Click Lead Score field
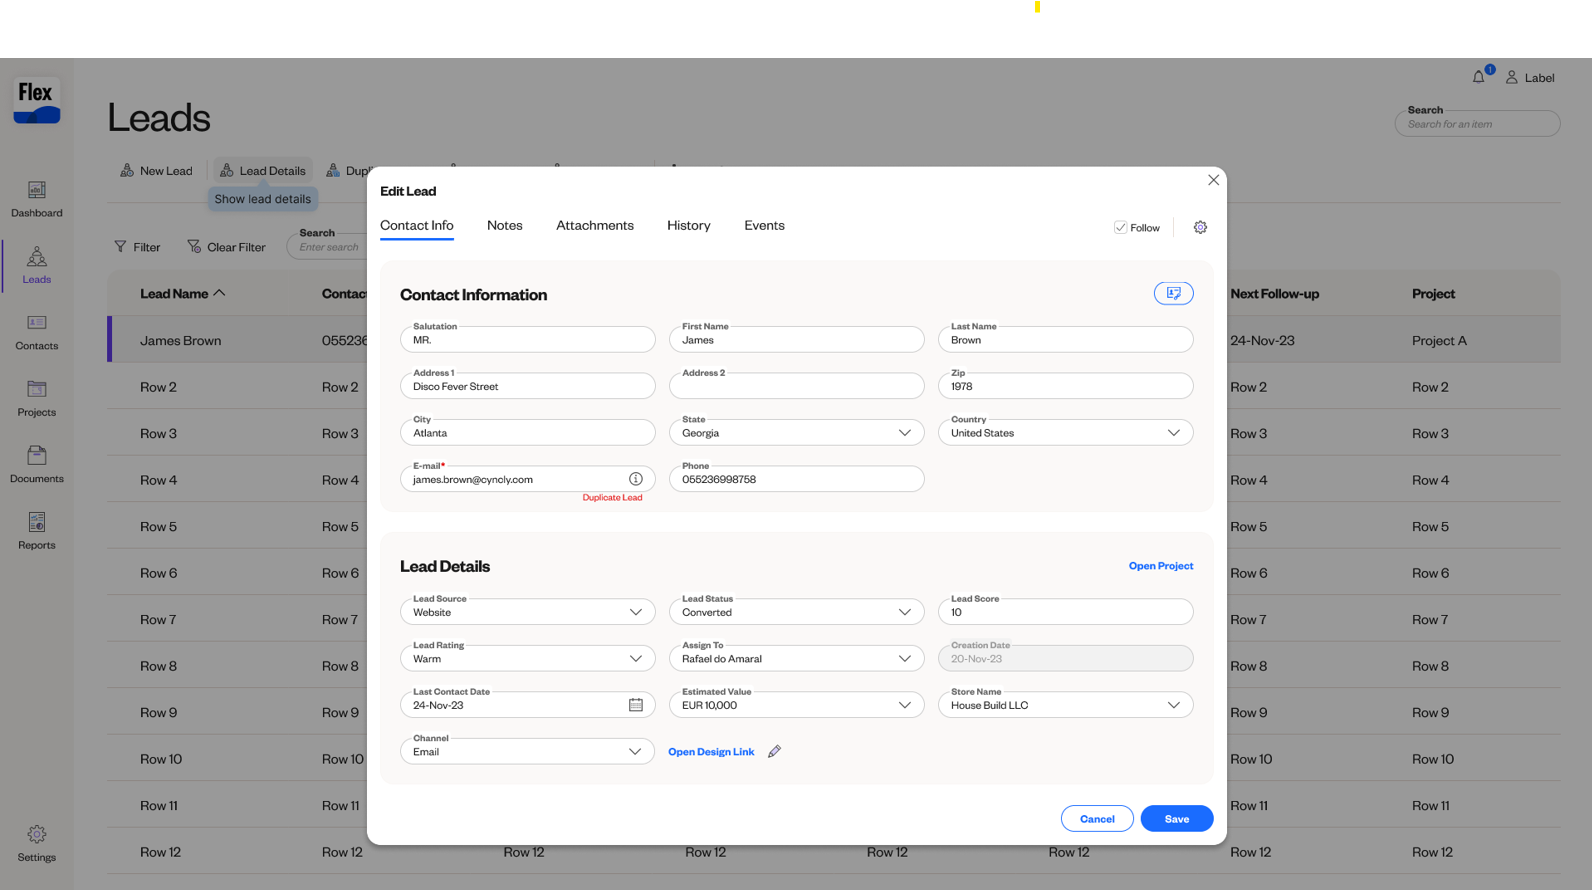1592x890 pixels. tap(1066, 612)
